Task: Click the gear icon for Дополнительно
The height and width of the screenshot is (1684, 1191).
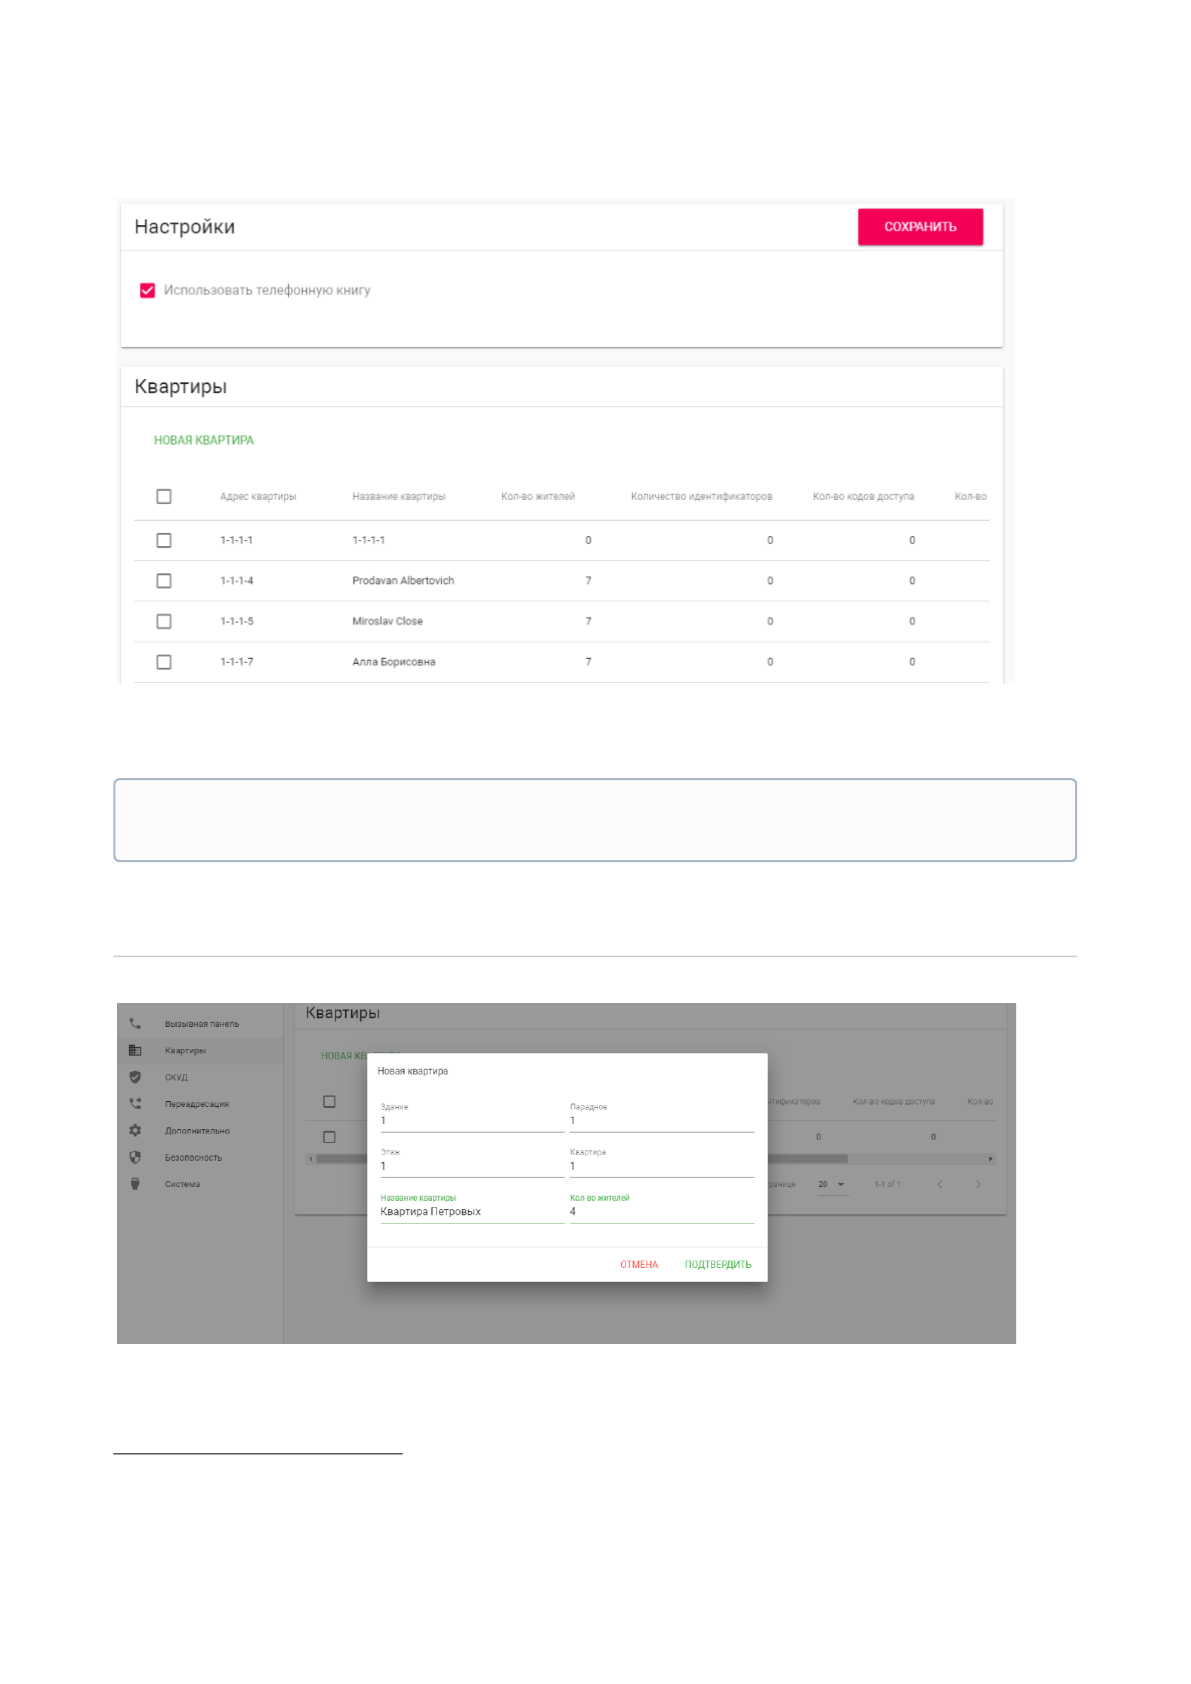Action: [135, 1130]
